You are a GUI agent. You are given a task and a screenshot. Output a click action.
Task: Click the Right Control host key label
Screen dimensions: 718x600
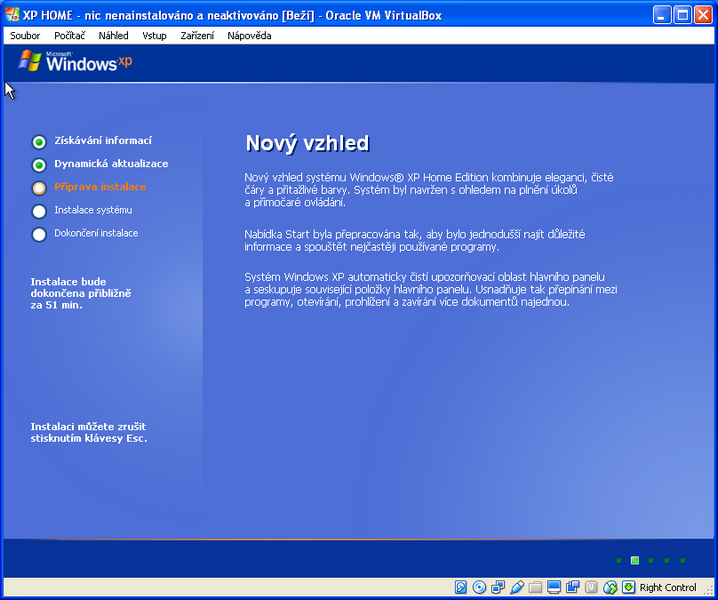coord(668,588)
